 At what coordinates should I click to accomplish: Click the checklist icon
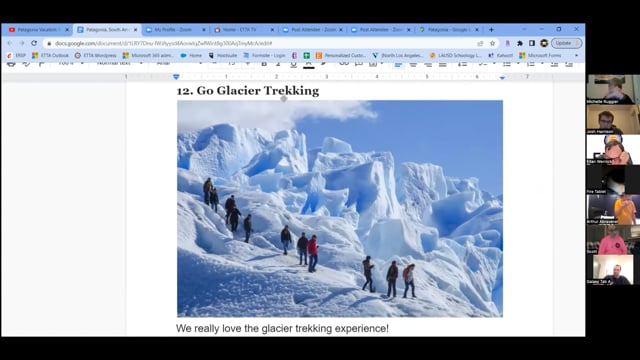[x=483, y=64]
